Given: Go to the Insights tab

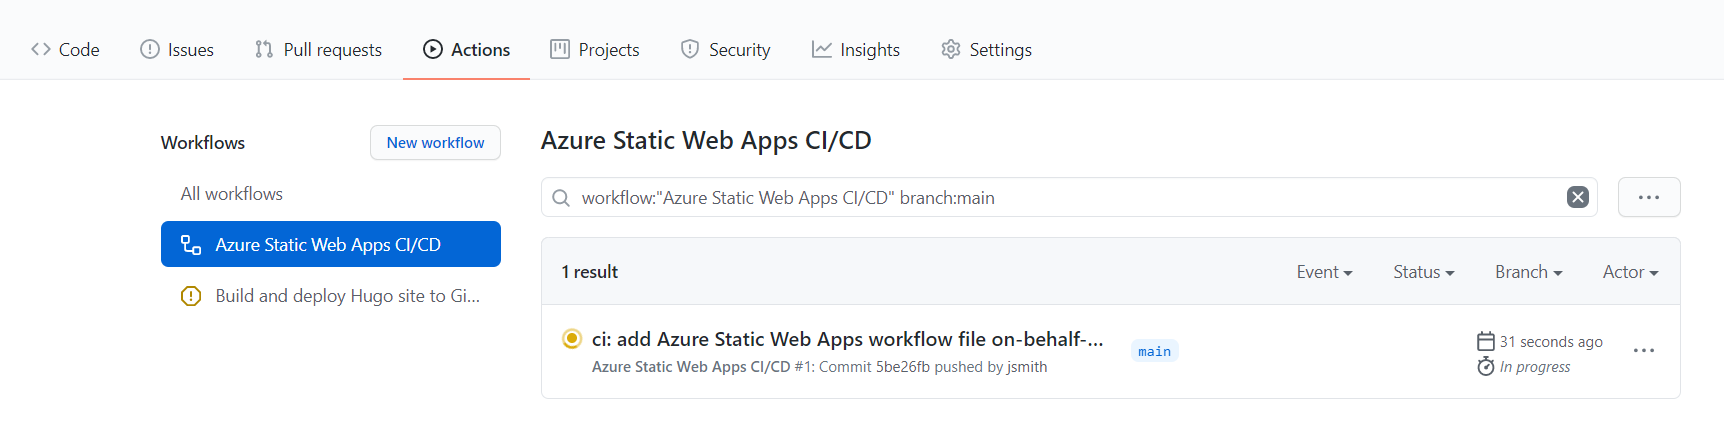Looking at the screenshot, I should (856, 50).
